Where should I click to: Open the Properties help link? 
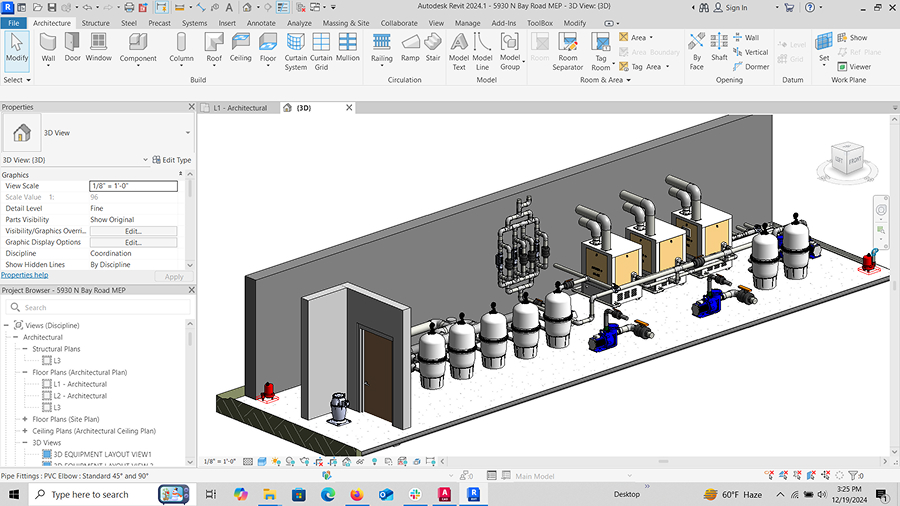25,275
